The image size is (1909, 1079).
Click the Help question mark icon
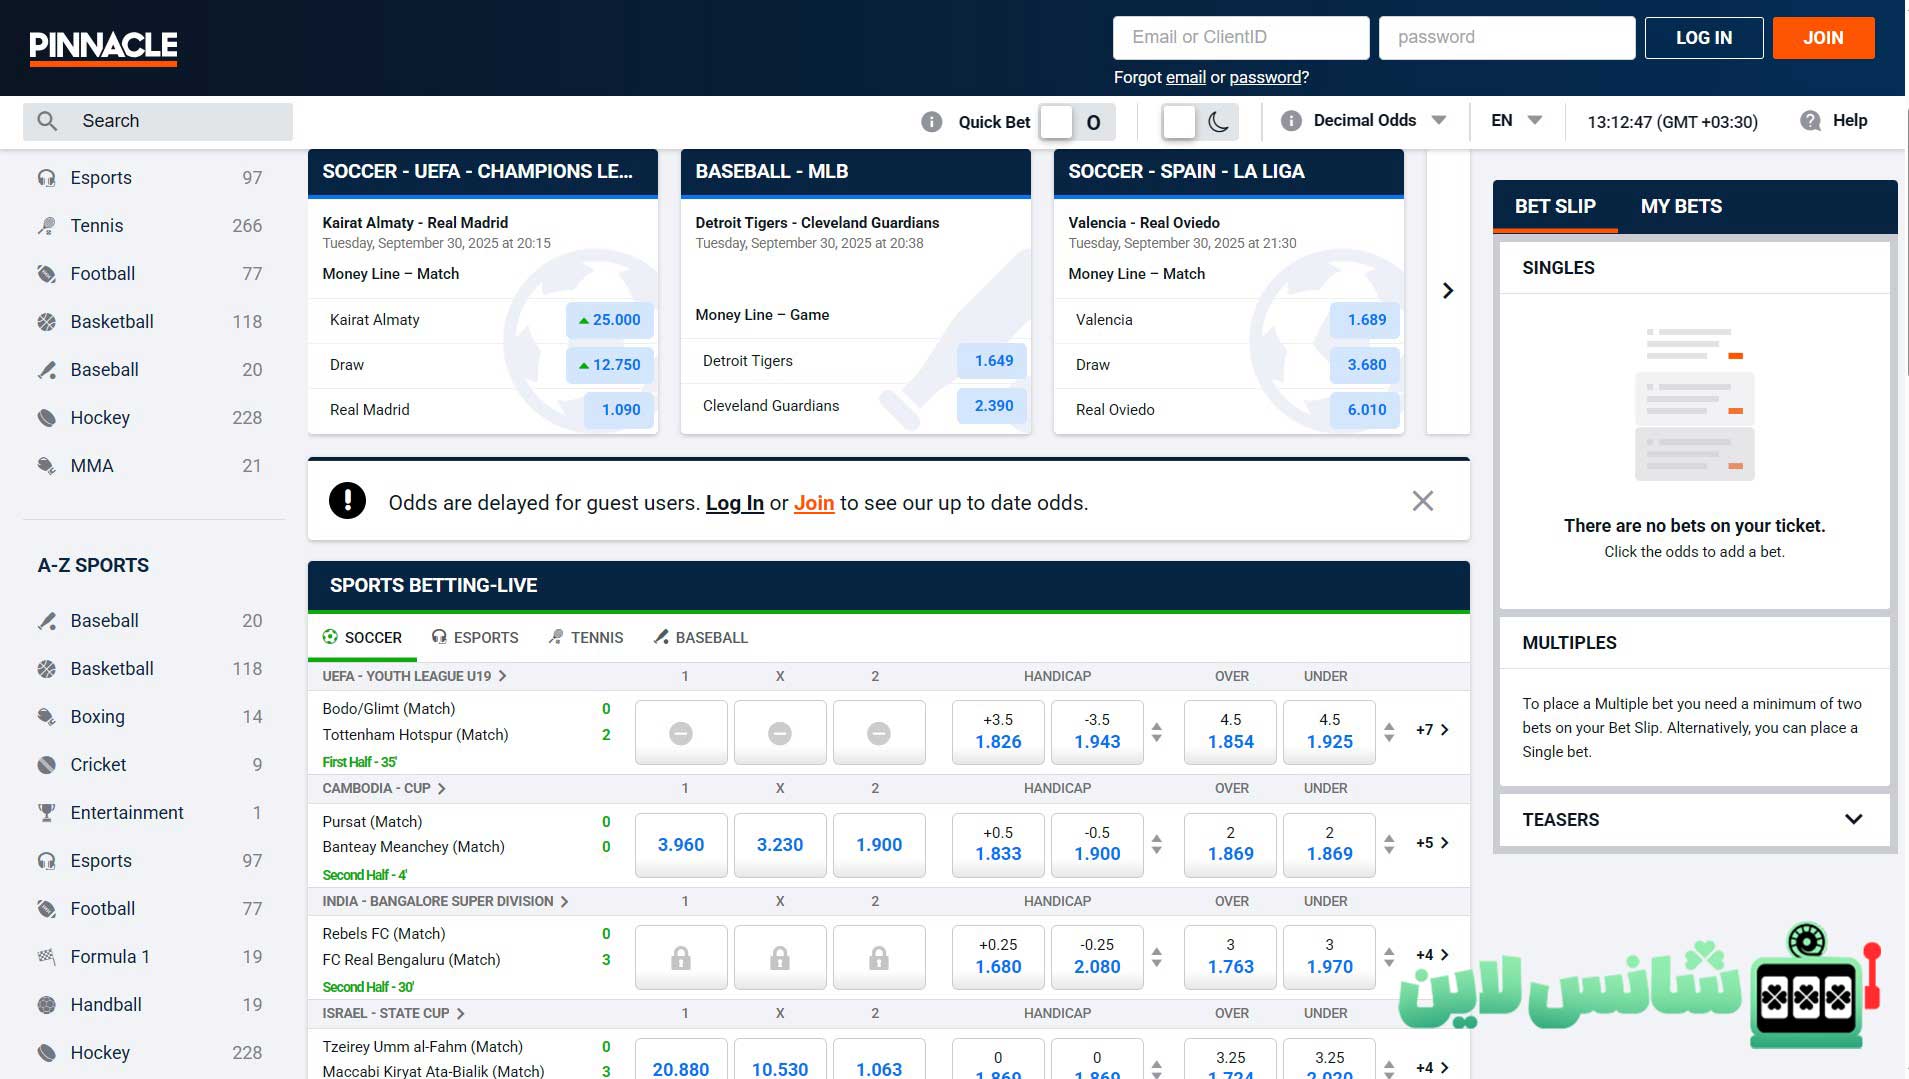click(x=1810, y=121)
